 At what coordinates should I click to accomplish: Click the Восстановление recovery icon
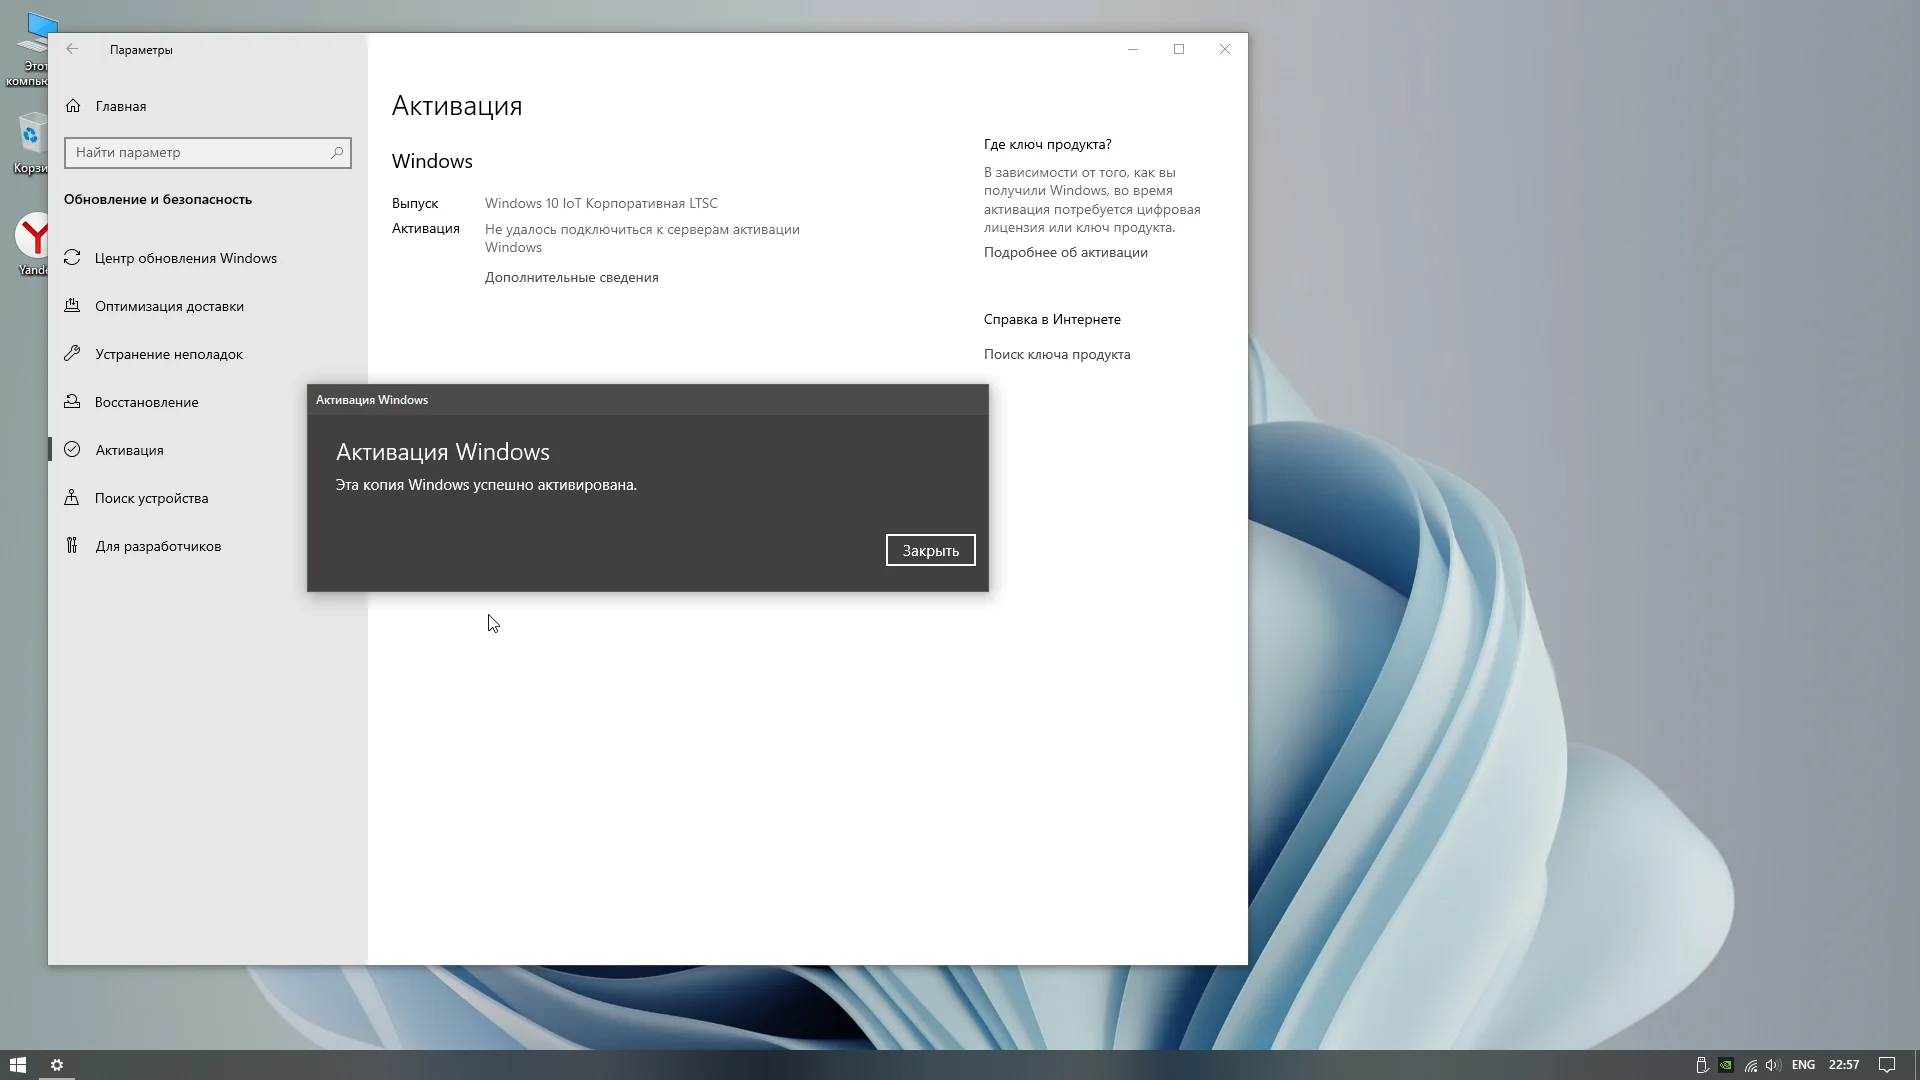pyautogui.click(x=72, y=402)
